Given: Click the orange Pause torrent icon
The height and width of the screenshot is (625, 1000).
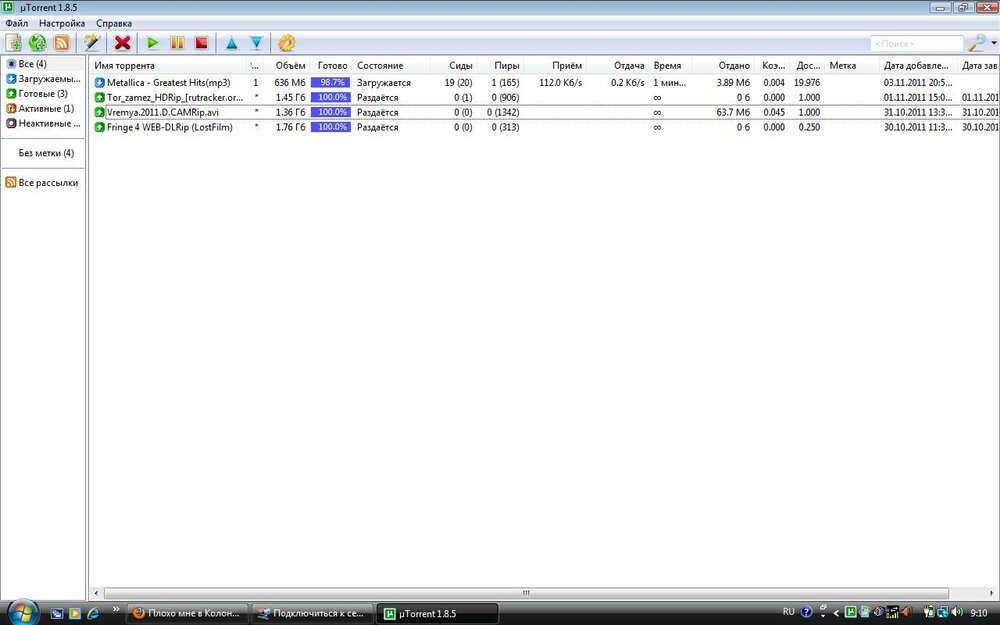Looking at the screenshot, I should pyautogui.click(x=177, y=43).
